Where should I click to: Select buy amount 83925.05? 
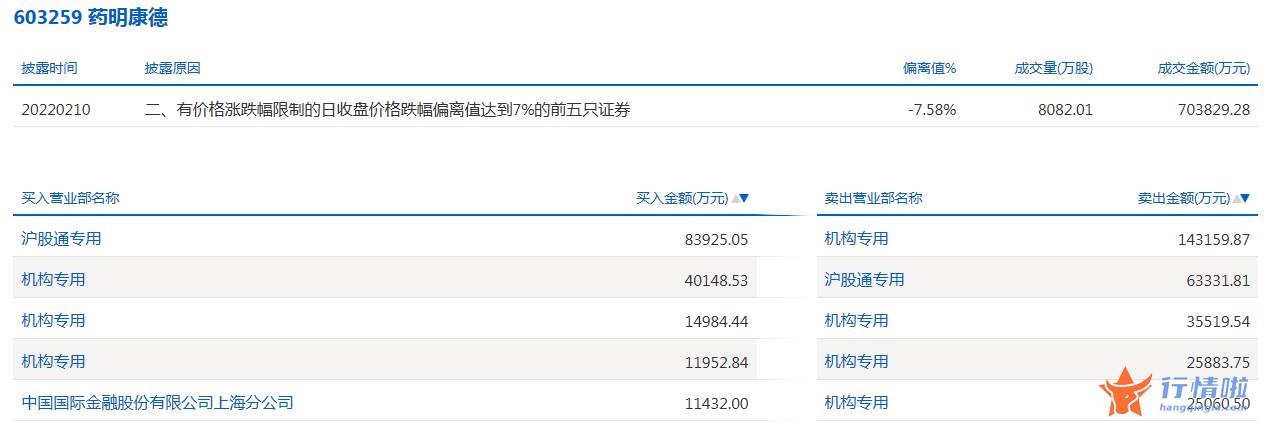tap(715, 240)
